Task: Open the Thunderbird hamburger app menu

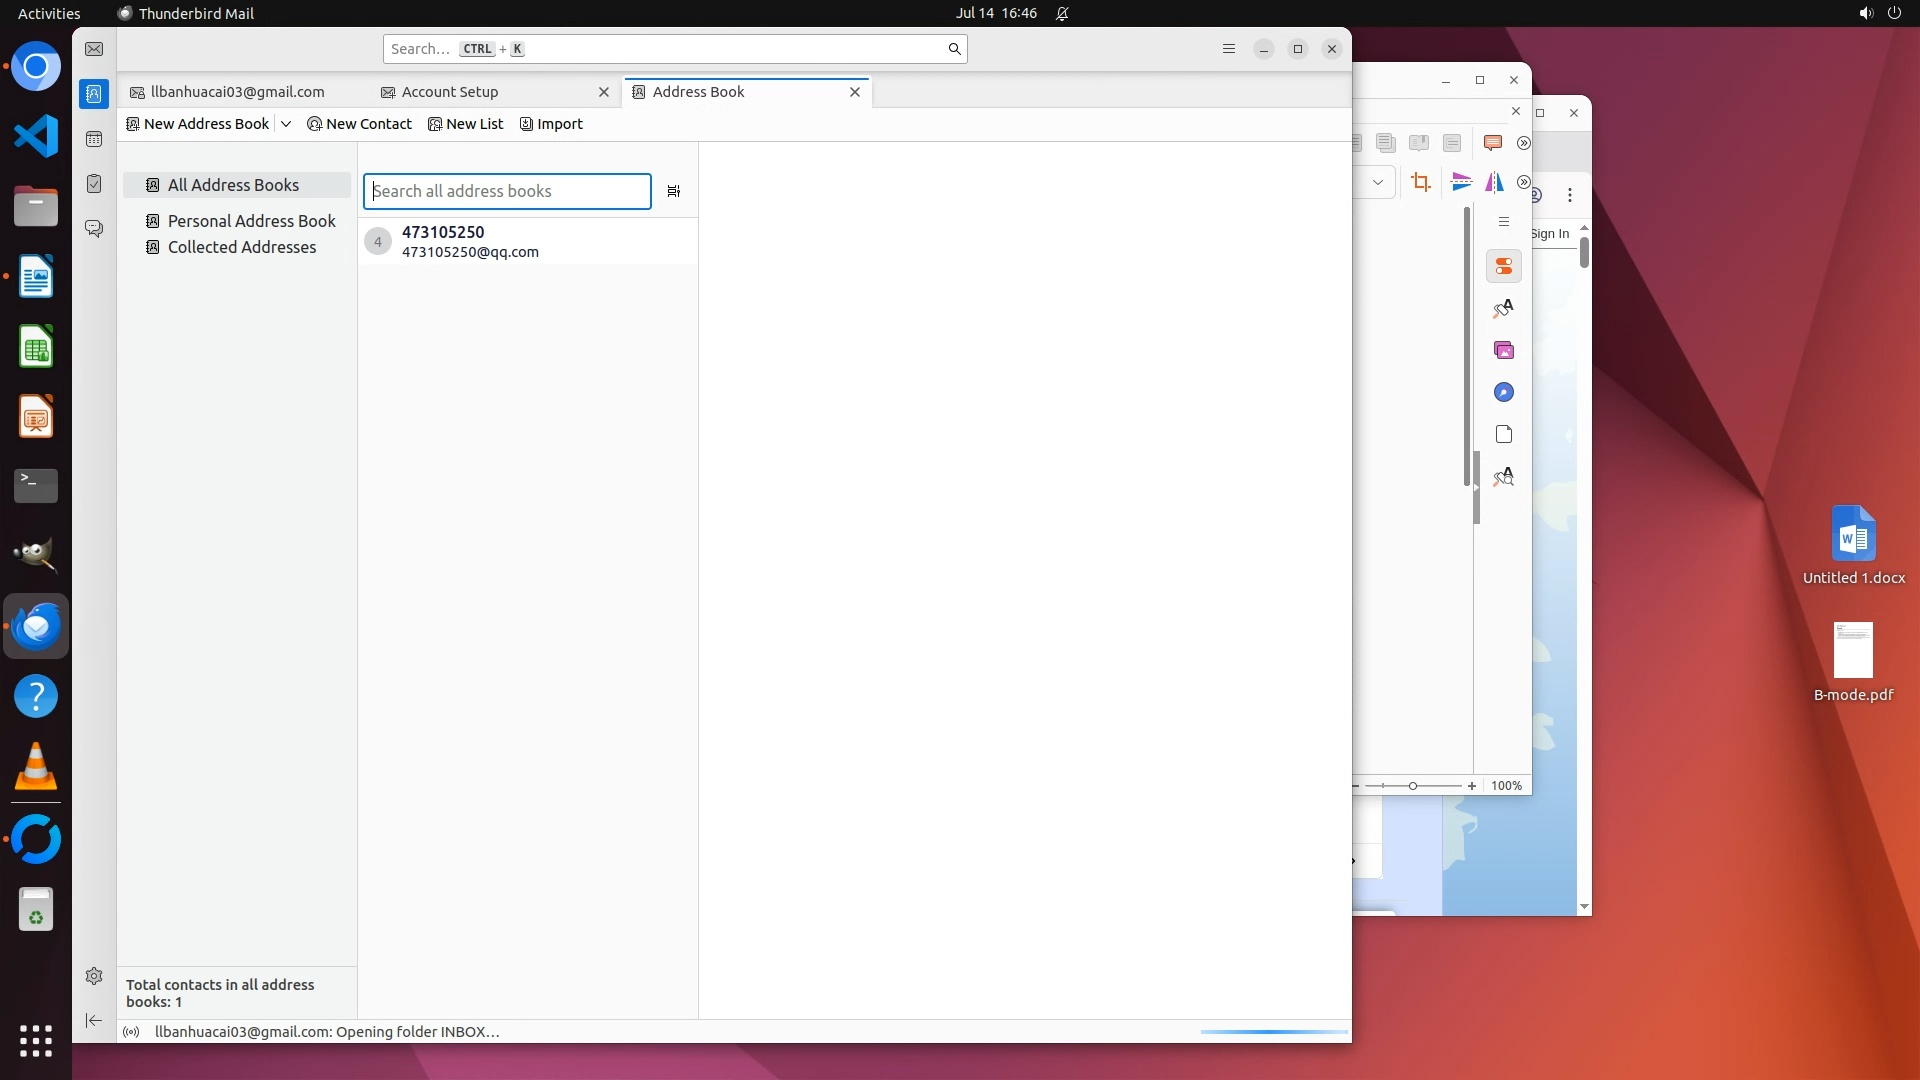Action: [1229, 49]
